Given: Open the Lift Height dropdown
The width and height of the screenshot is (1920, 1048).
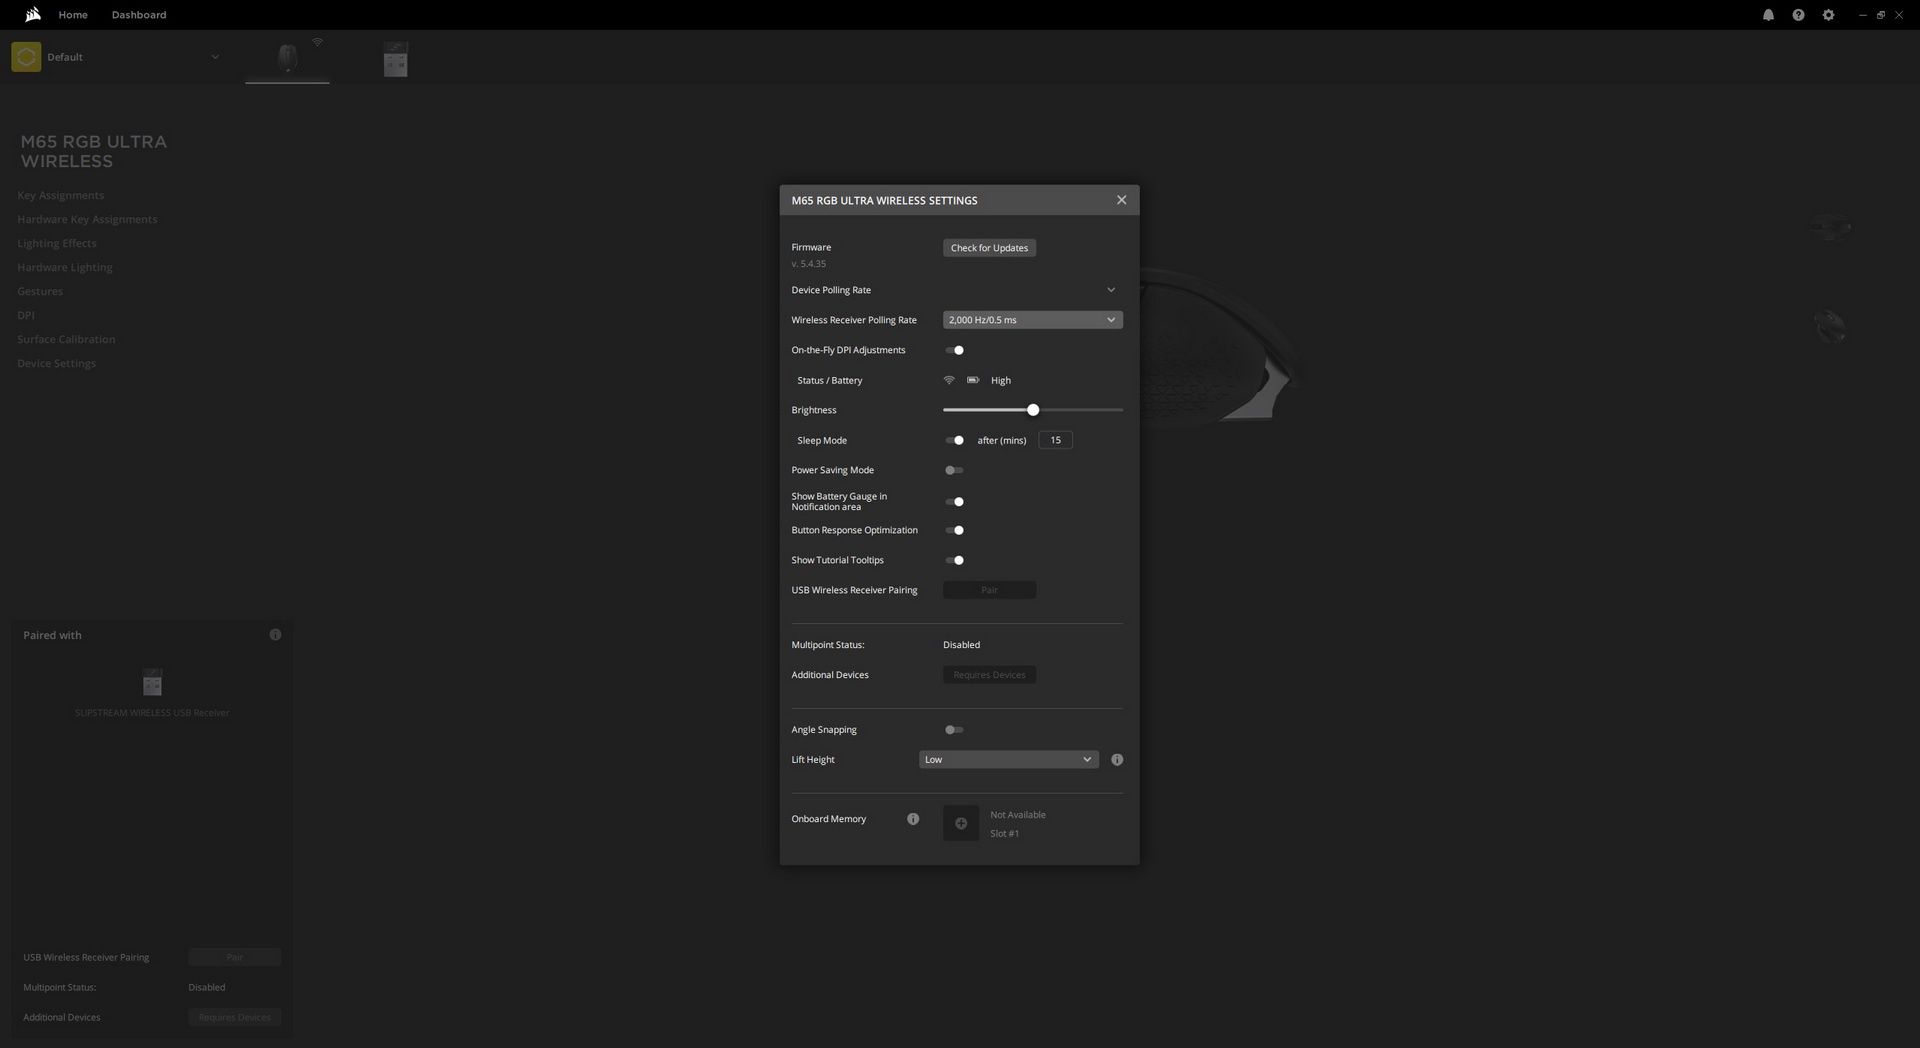Looking at the screenshot, I should [1009, 760].
